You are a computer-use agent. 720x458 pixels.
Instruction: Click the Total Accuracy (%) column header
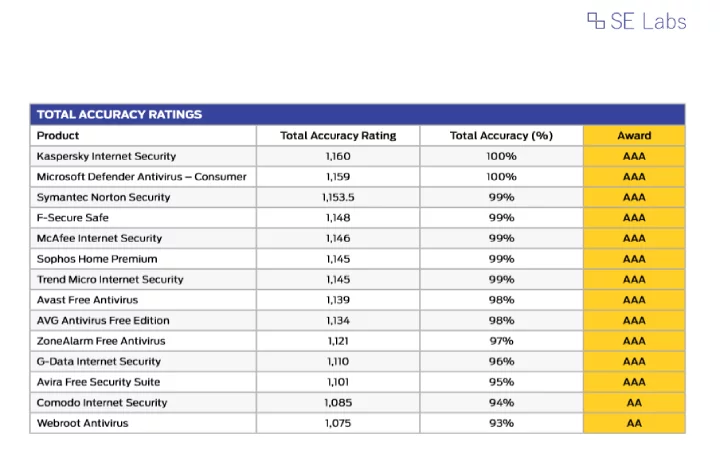coord(501,136)
